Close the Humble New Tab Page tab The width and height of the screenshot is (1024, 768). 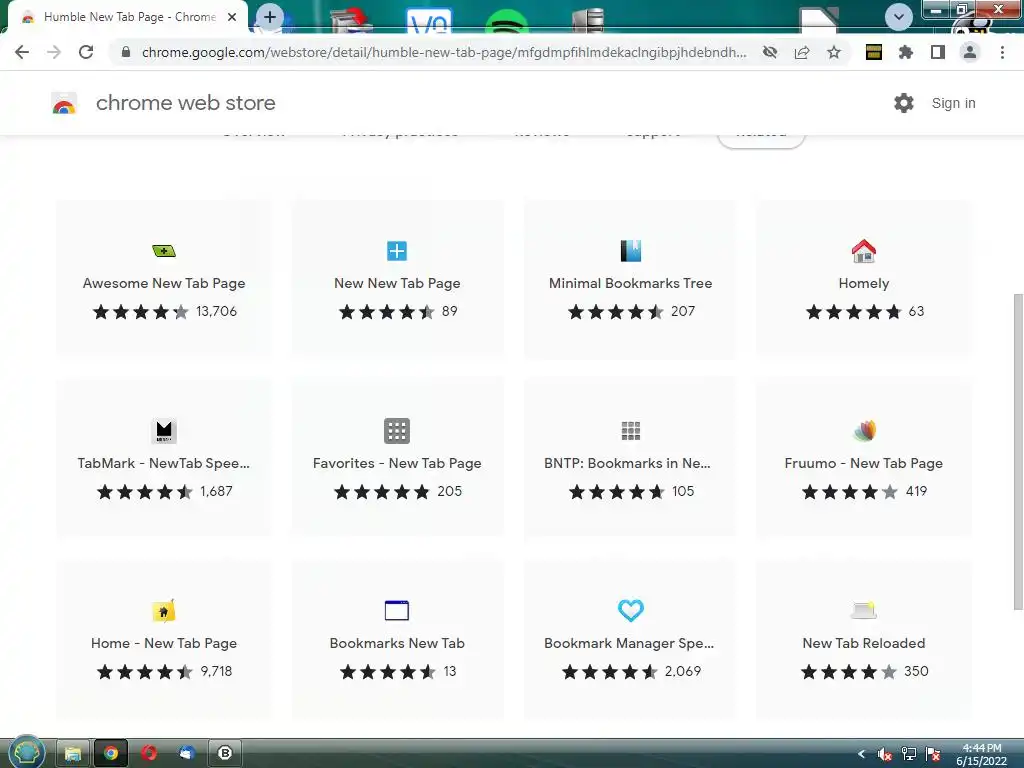(x=232, y=18)
